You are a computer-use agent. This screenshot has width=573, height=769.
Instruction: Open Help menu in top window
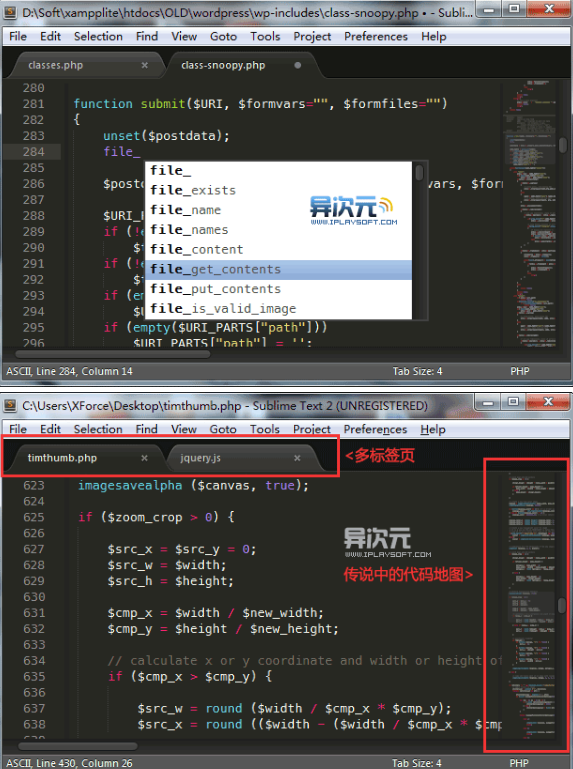[x=434, y=36]
